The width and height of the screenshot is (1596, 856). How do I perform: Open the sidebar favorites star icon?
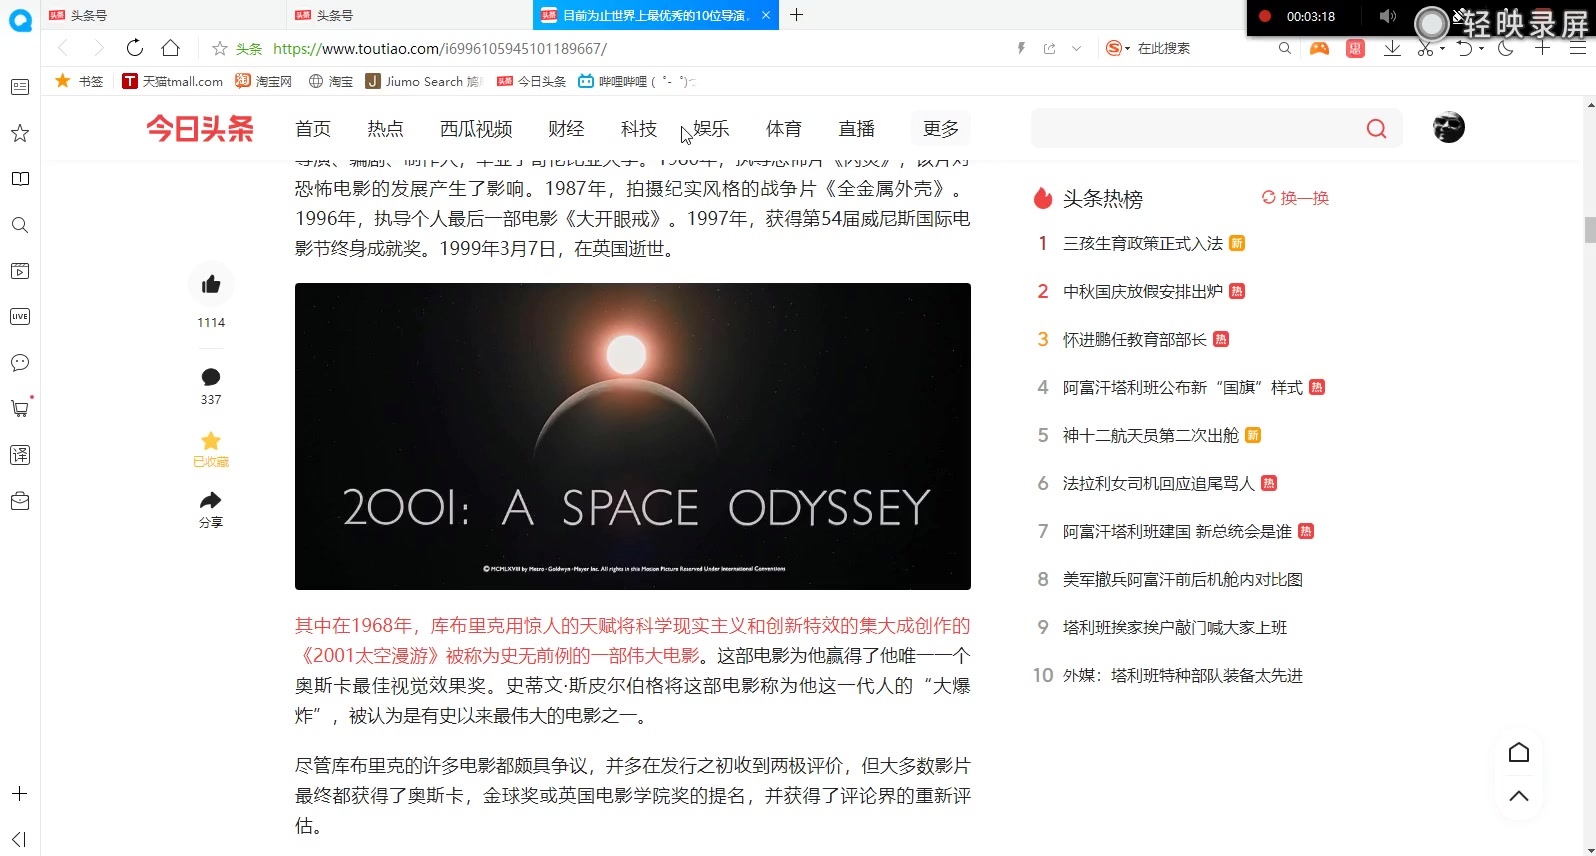coord(19,133)
